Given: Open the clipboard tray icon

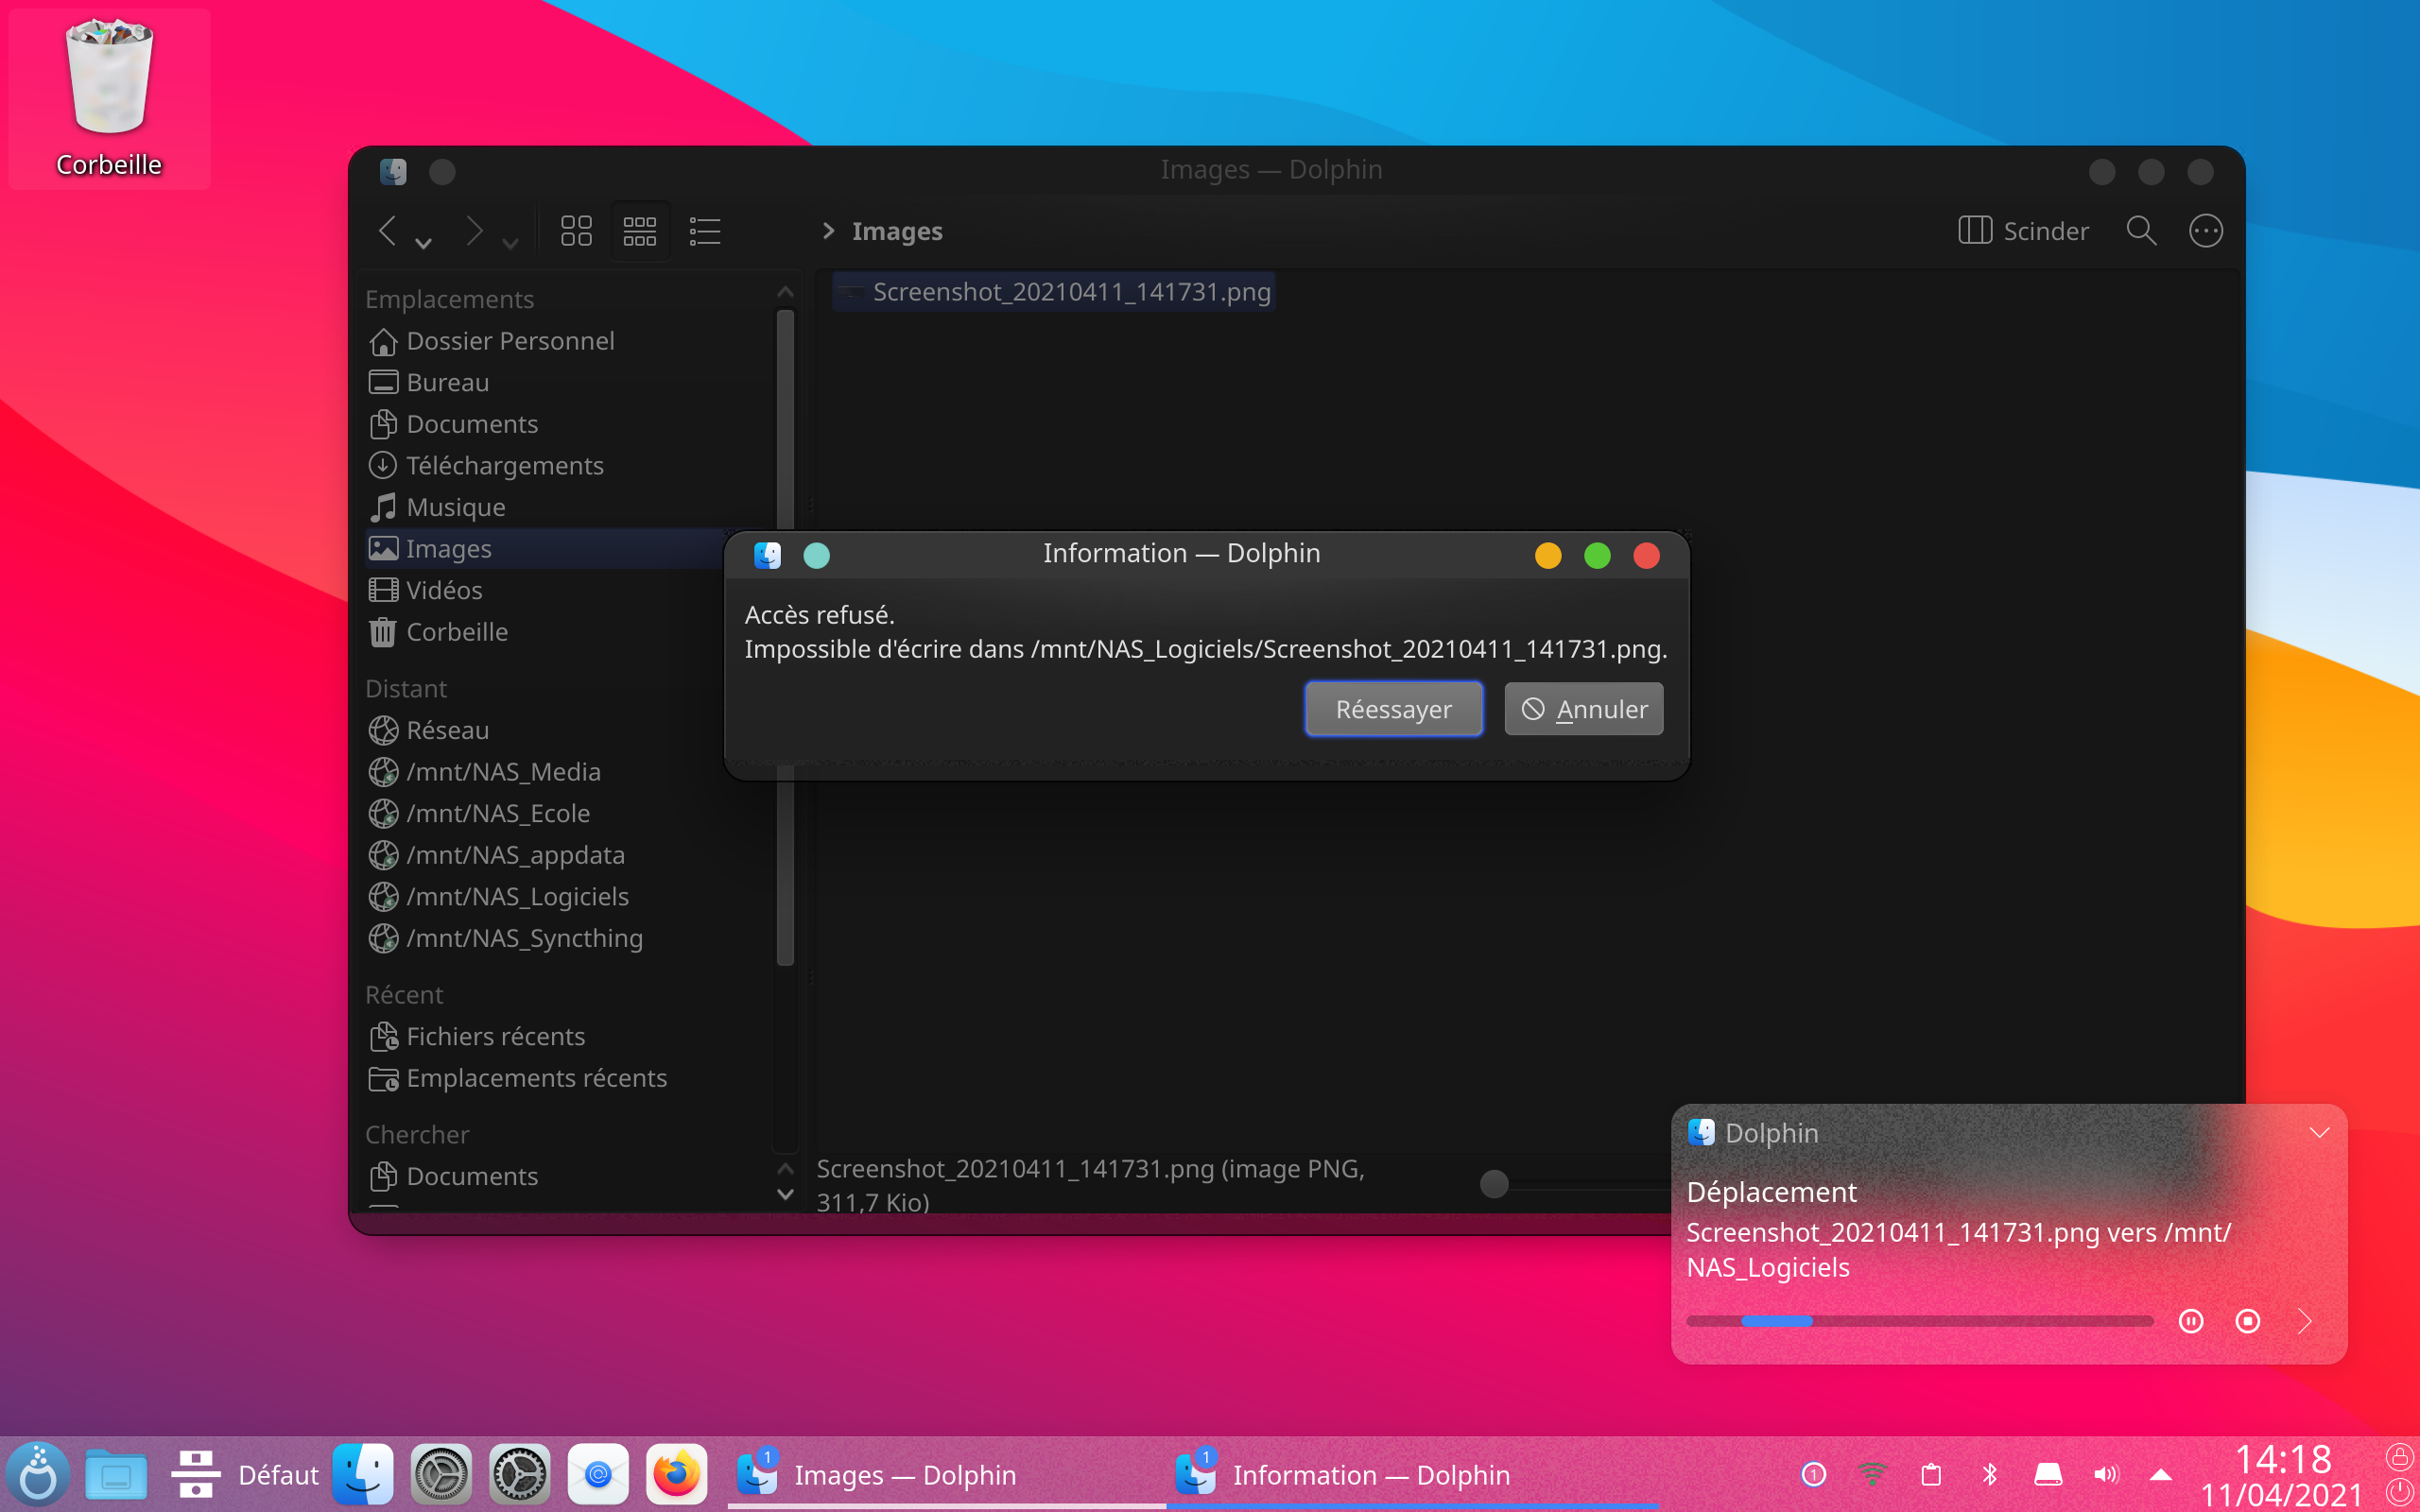Looking at the screenshot, I should pyautogui.click(x=1931, y=1474).
